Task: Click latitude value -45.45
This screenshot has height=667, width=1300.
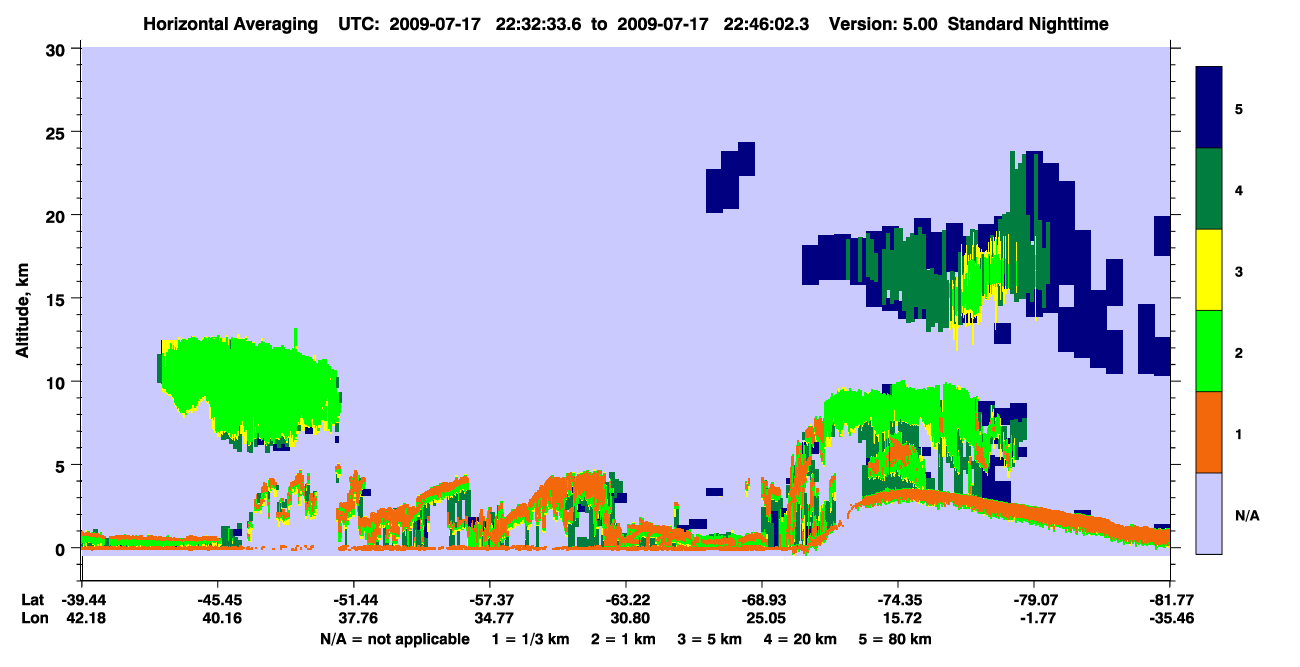Action: coord(217,600)
